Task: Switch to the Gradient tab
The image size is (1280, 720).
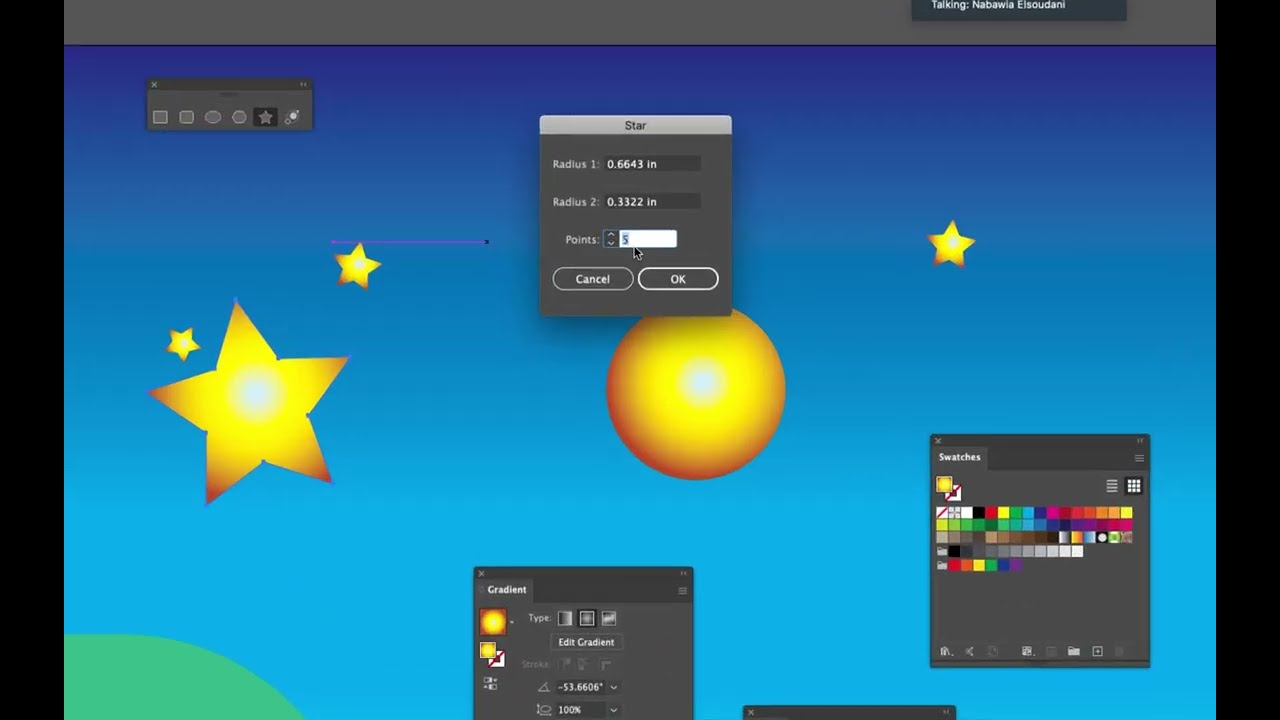Action: 507,590
